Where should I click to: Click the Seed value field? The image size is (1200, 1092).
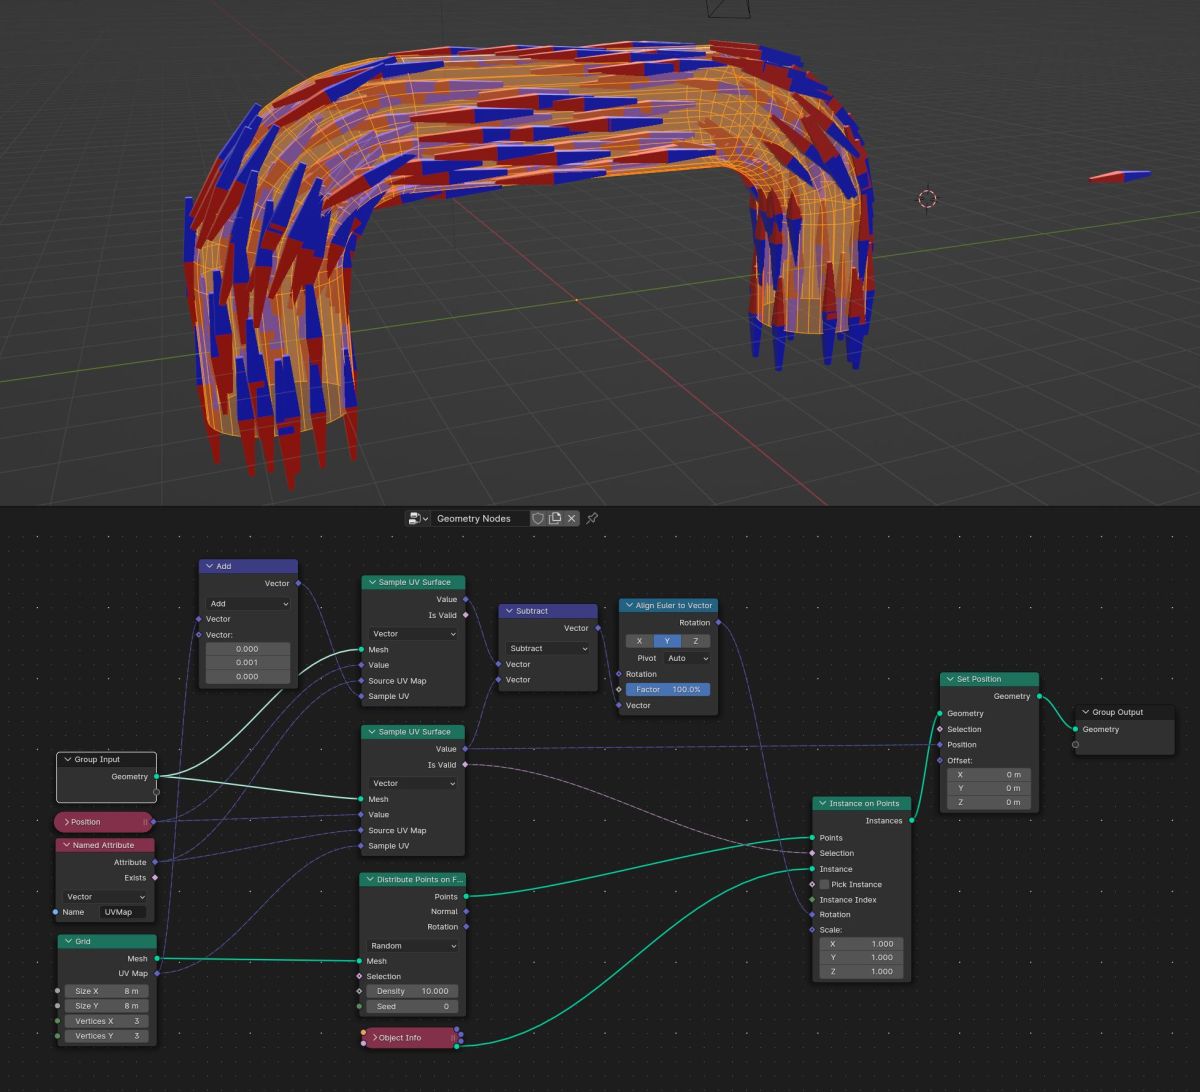(413, 1007)
